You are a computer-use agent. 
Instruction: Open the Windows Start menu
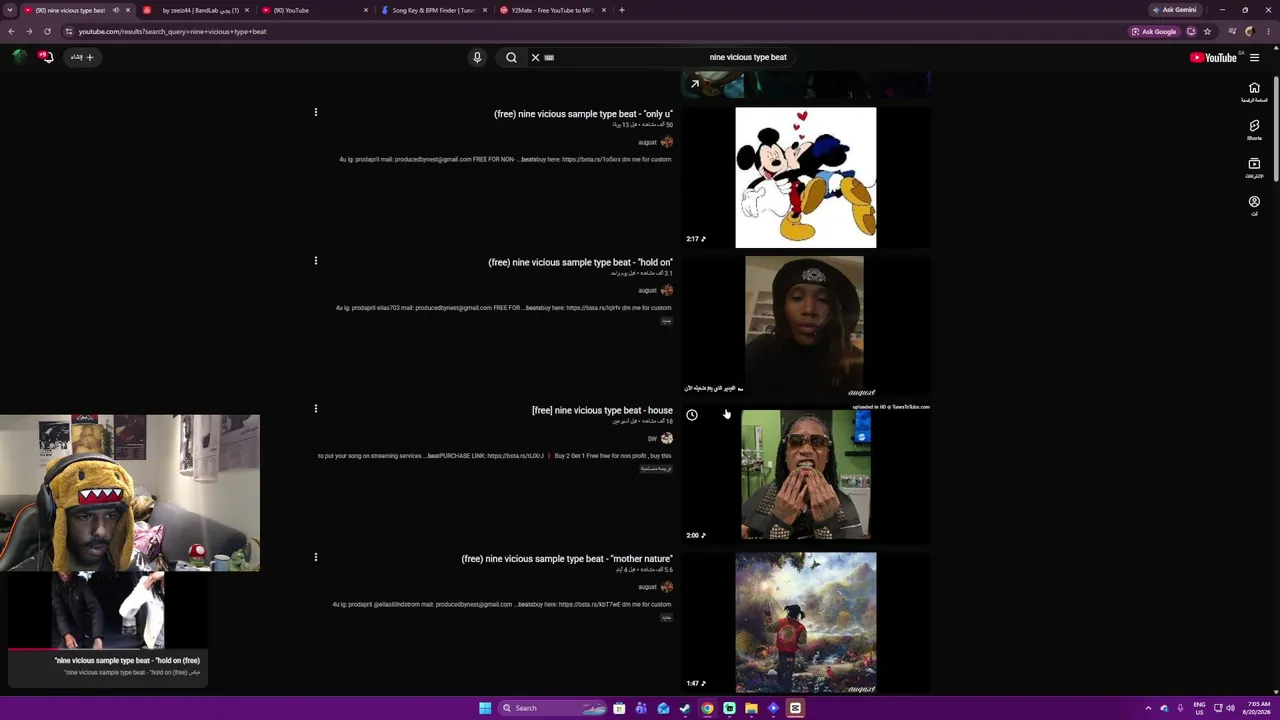tap(485, 708)
